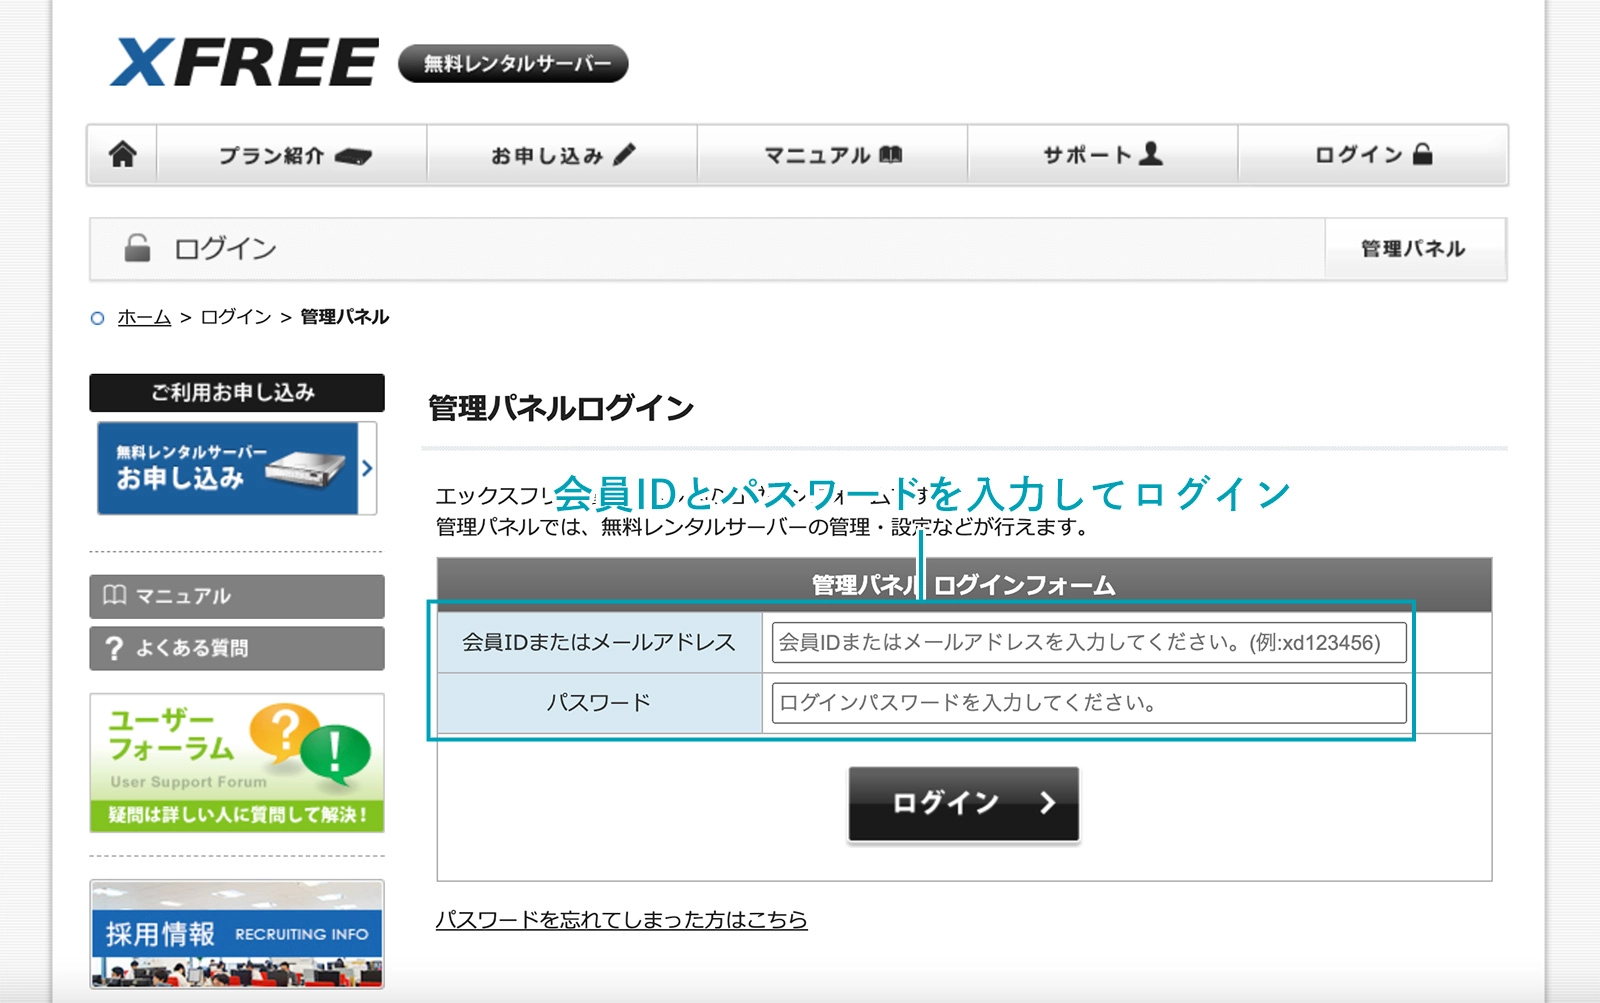The width and height of the screenshot is (1600, 1003).
Task: Open お申し込み navigation menu
Action: 563,155
